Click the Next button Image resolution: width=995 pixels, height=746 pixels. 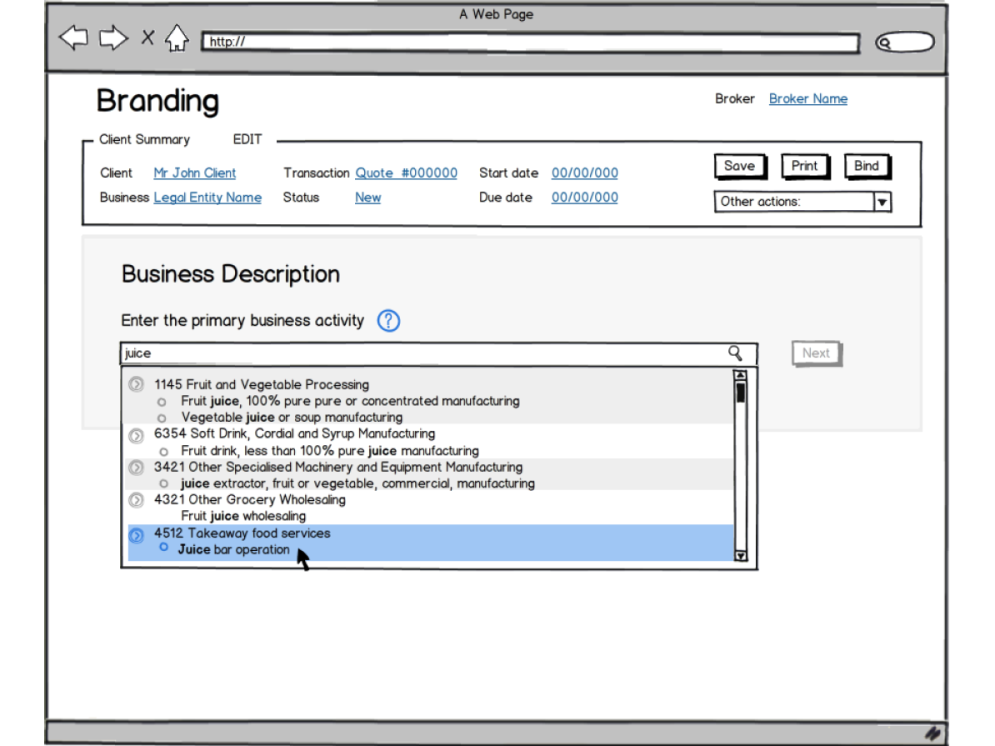click(x=817, y=353)
